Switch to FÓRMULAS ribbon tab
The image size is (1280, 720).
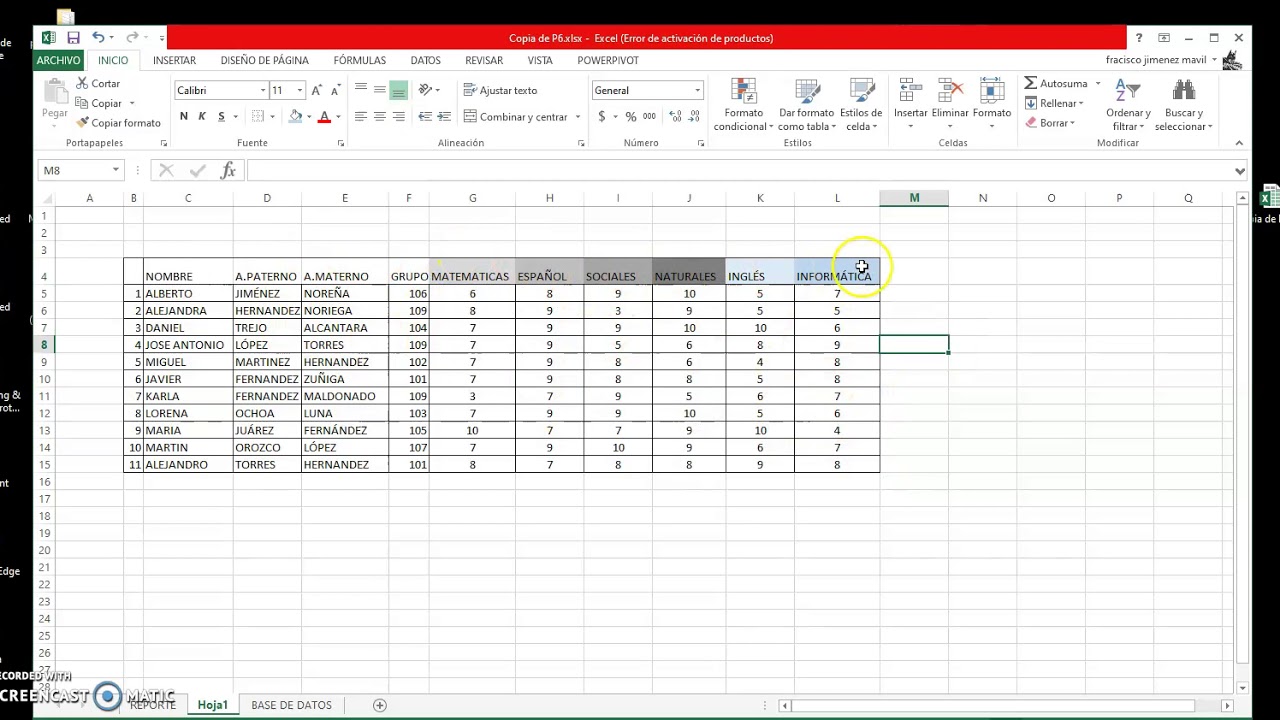(359, 60)
